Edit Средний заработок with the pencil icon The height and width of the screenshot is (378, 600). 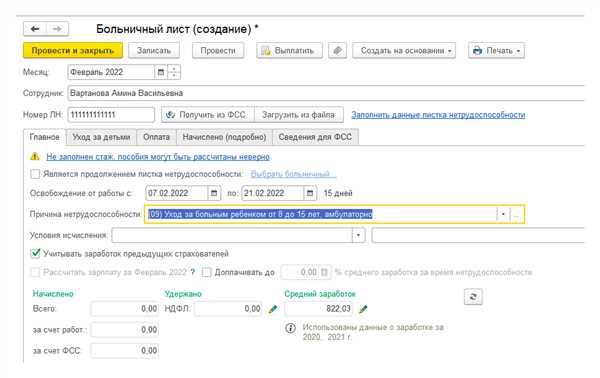point(363,309)
